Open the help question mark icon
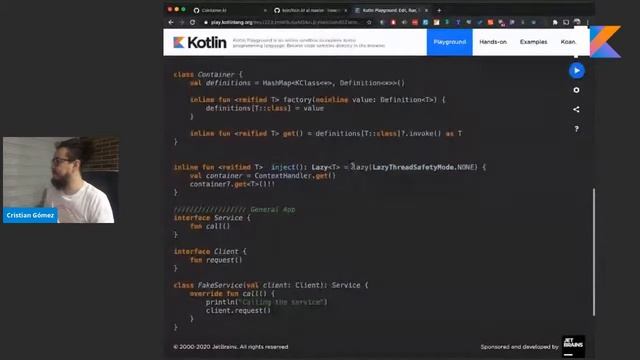 (576, 129)
